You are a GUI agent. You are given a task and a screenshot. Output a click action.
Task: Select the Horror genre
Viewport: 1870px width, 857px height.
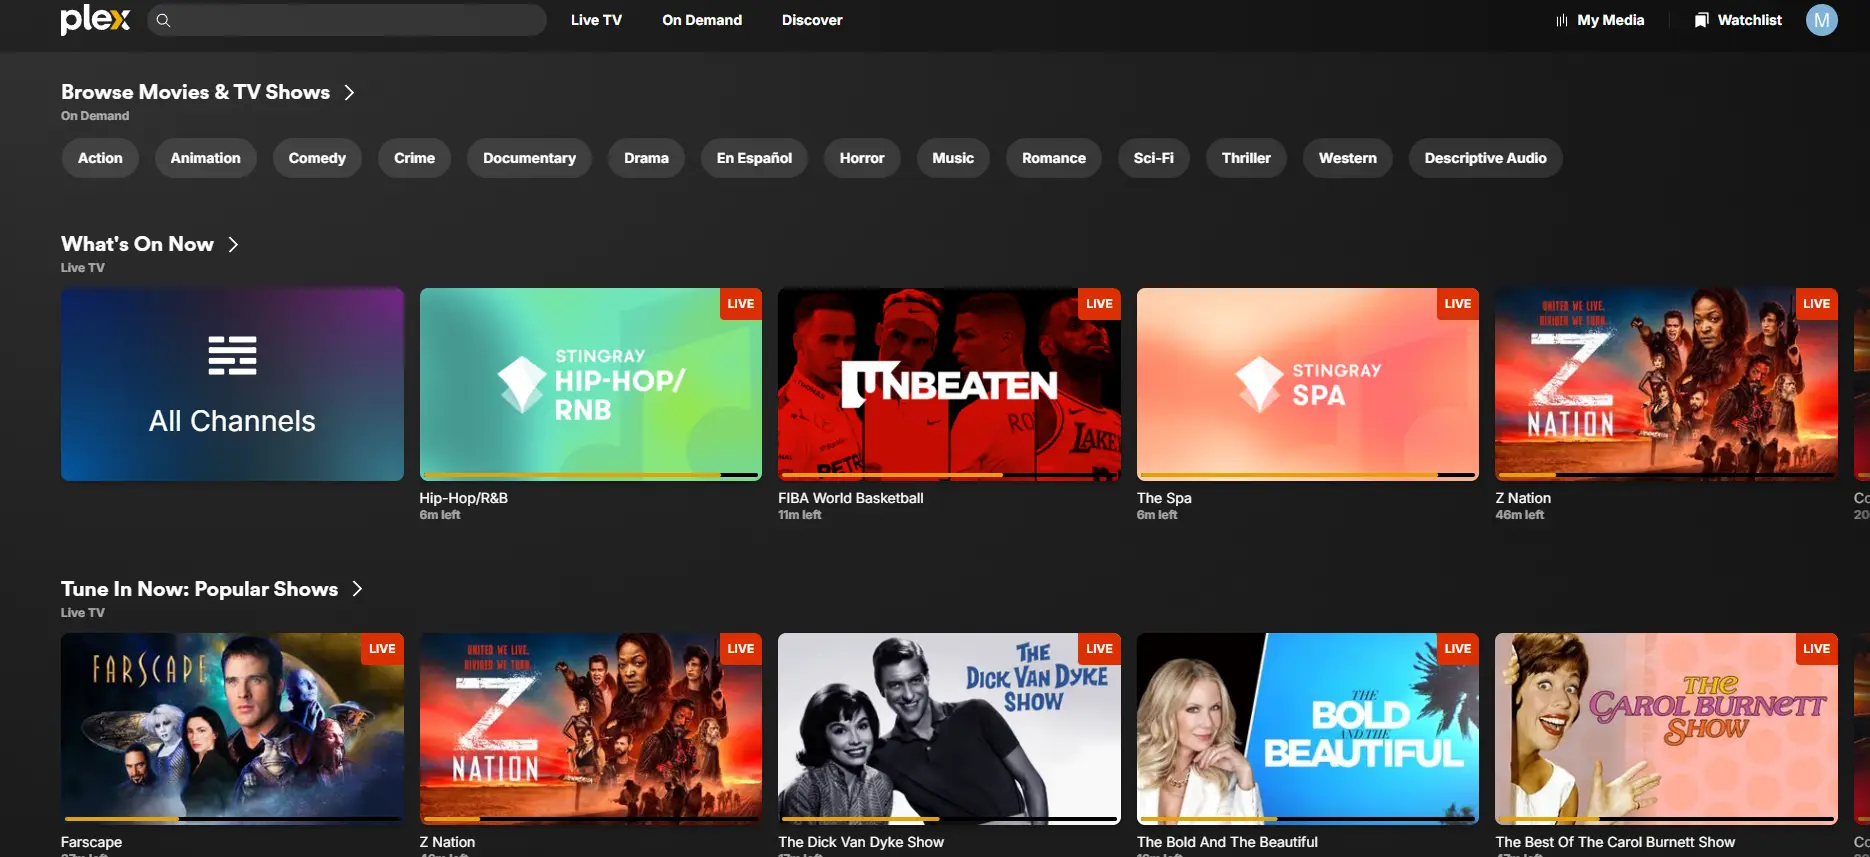(x=862, y=158)
